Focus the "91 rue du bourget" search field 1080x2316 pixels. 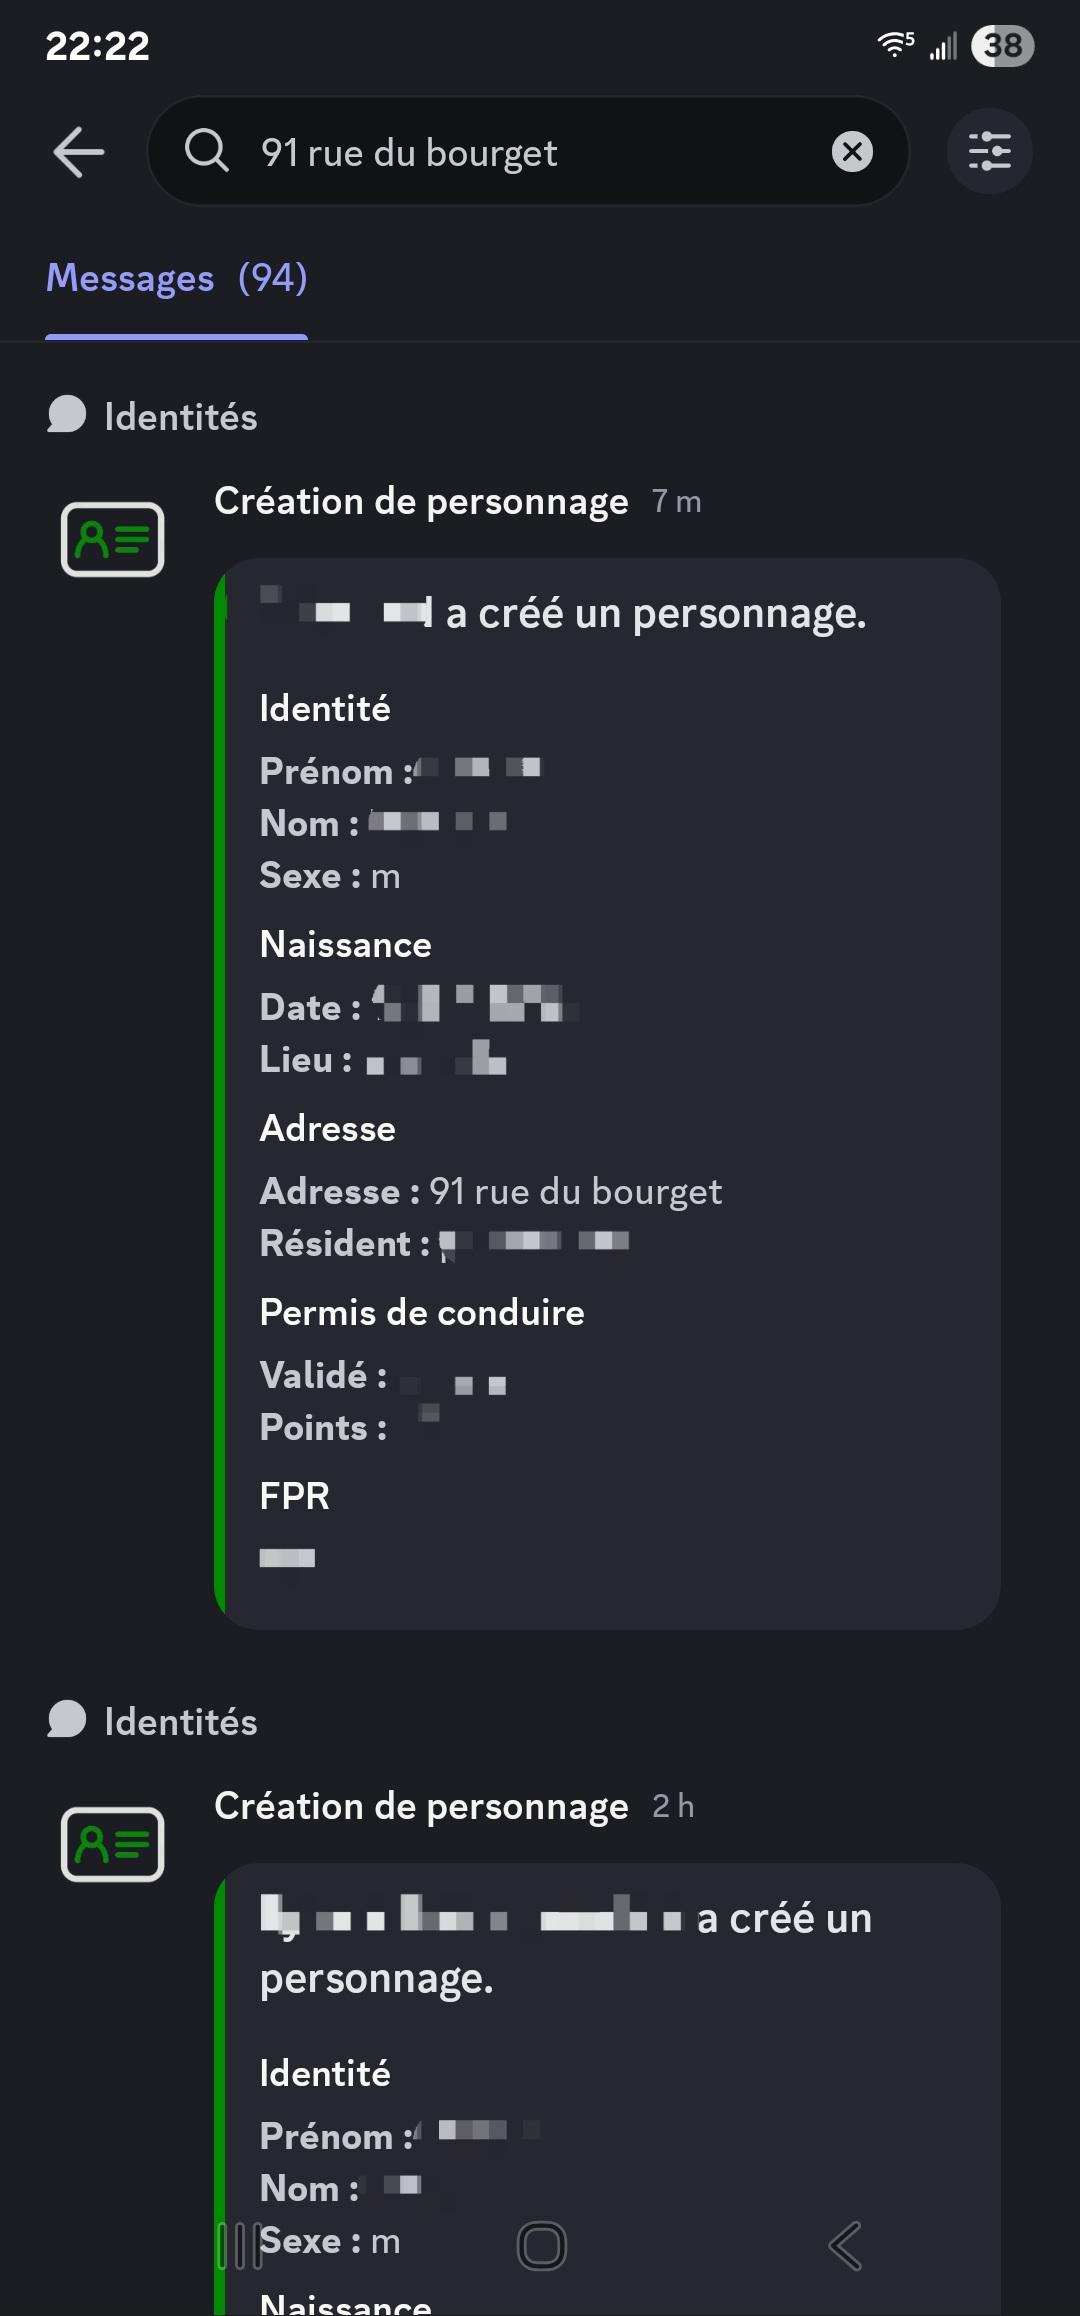(x=530, y=153)
